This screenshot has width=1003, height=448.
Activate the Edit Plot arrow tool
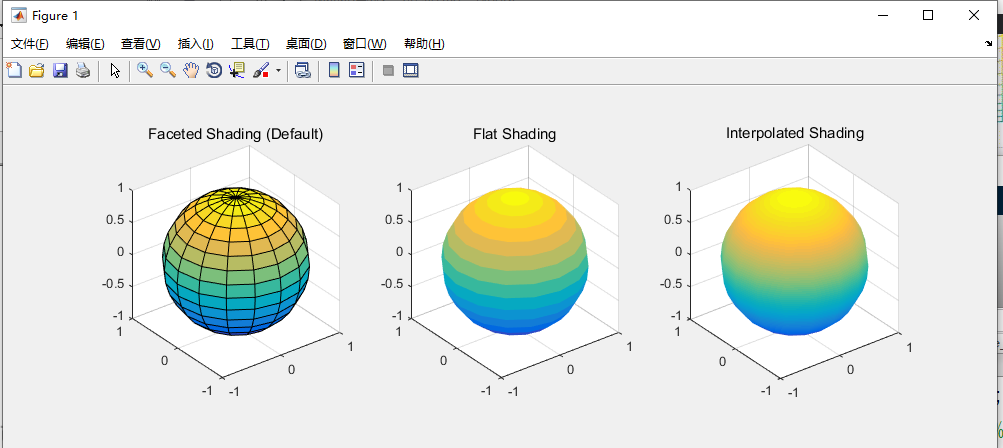115,70
